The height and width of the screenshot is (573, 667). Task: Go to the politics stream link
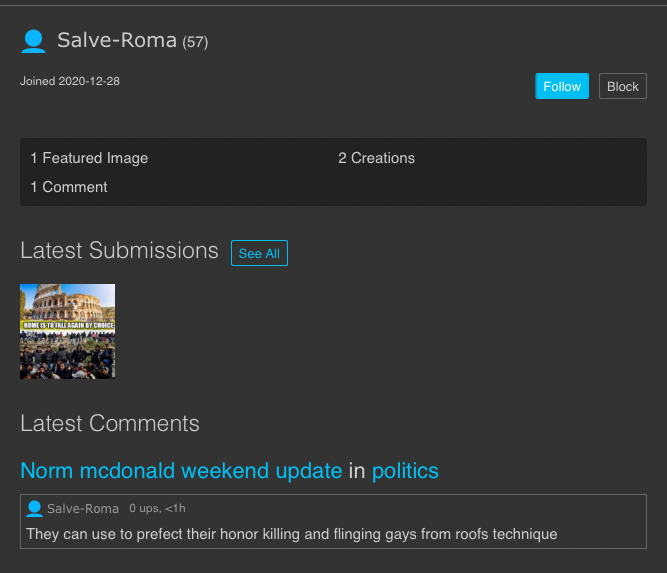(x=405, y=471)
